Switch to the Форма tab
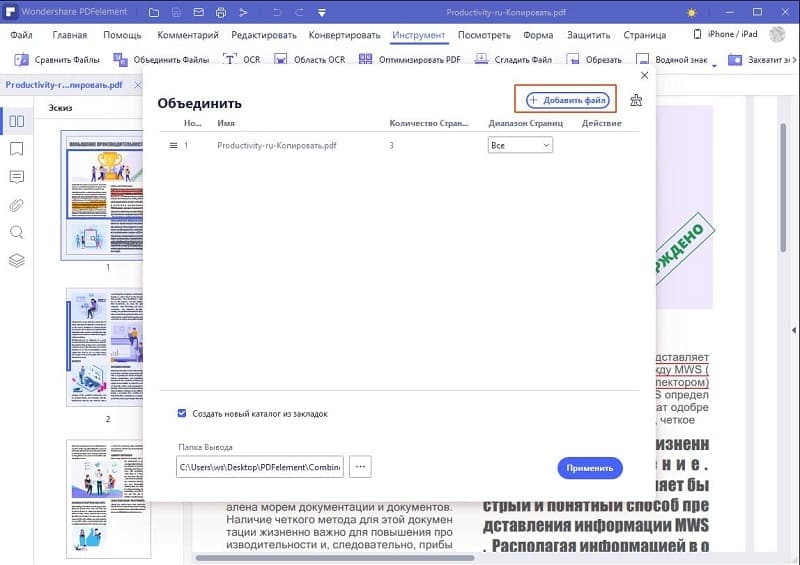Image resolution: width=800 pixels, height=565 pixels. 538,35
